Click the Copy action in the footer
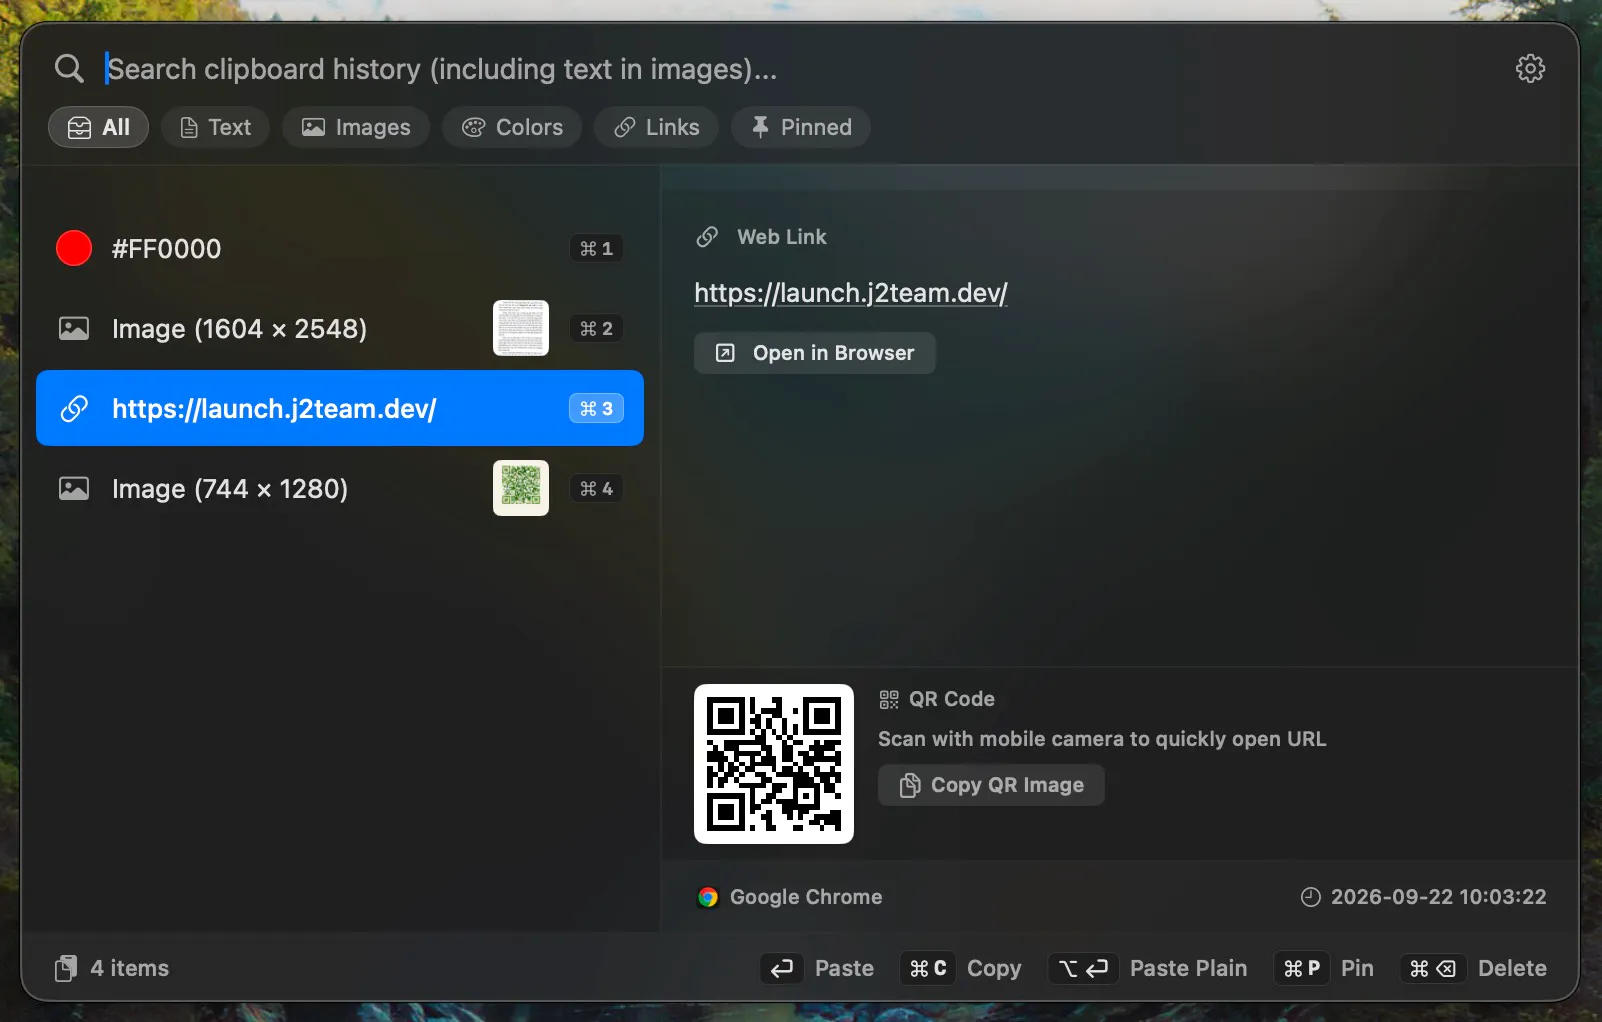This screenshot has width=1602, height=1022. pos(960,968)
